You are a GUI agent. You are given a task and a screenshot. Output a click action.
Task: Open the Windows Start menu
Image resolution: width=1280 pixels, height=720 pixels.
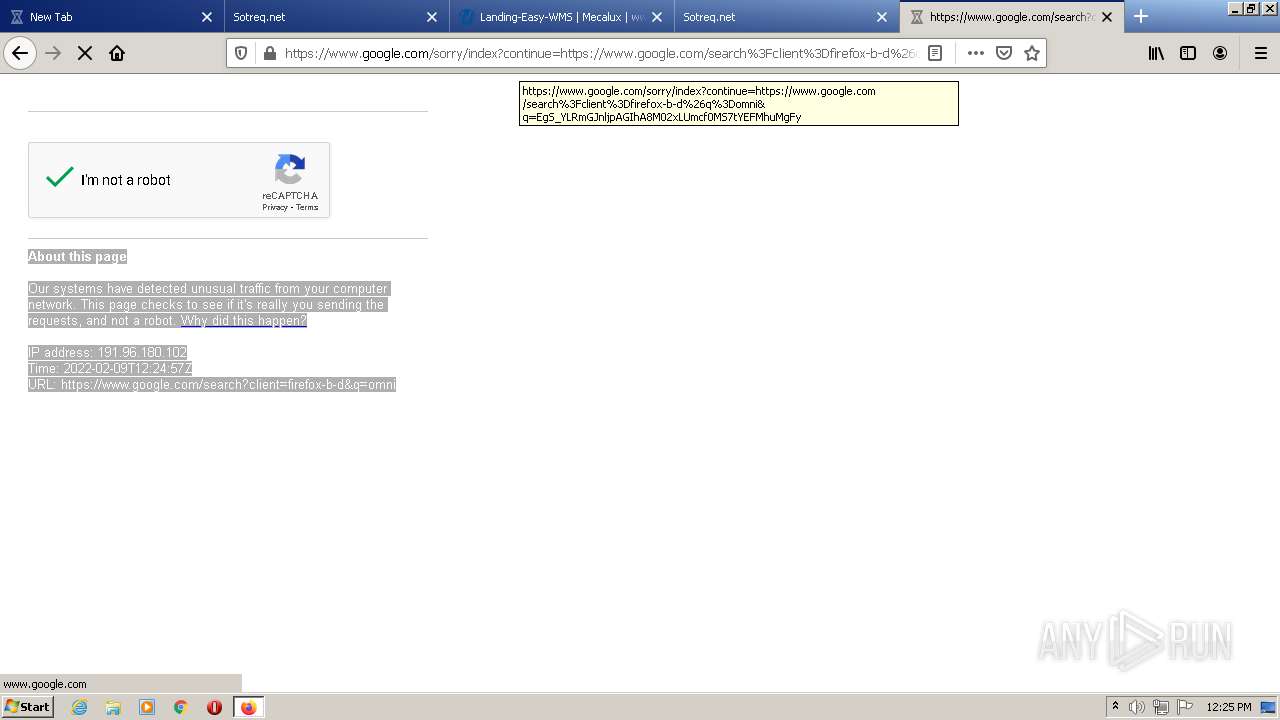27,707
